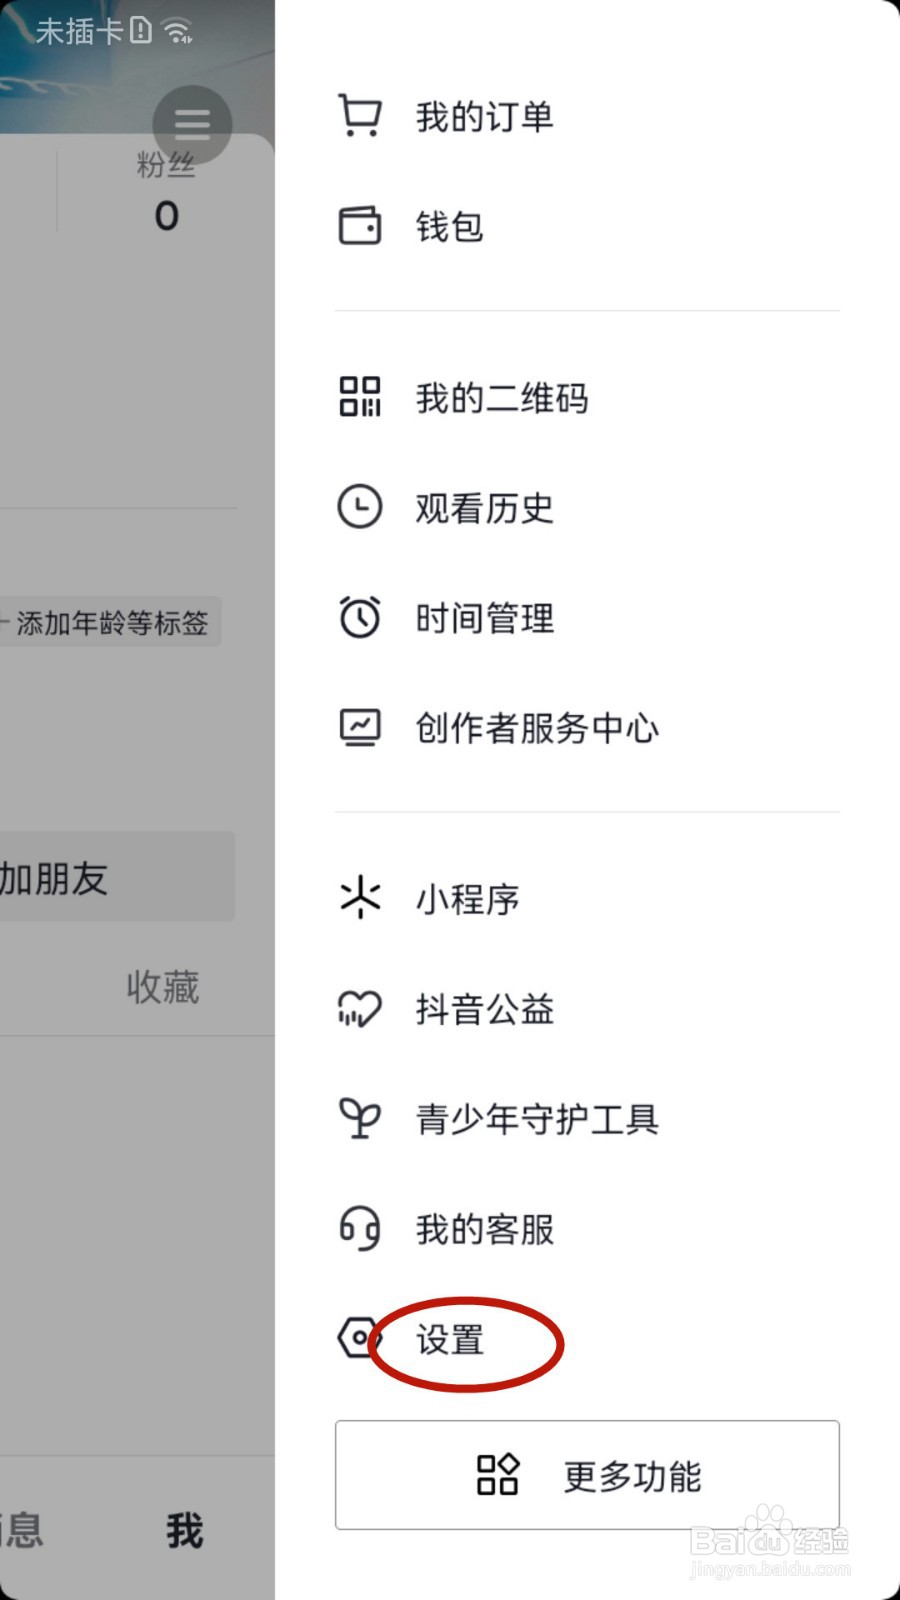Open 时间管理 via the alarm icon
Screen dimensions: 900x1600
(359, 617)
